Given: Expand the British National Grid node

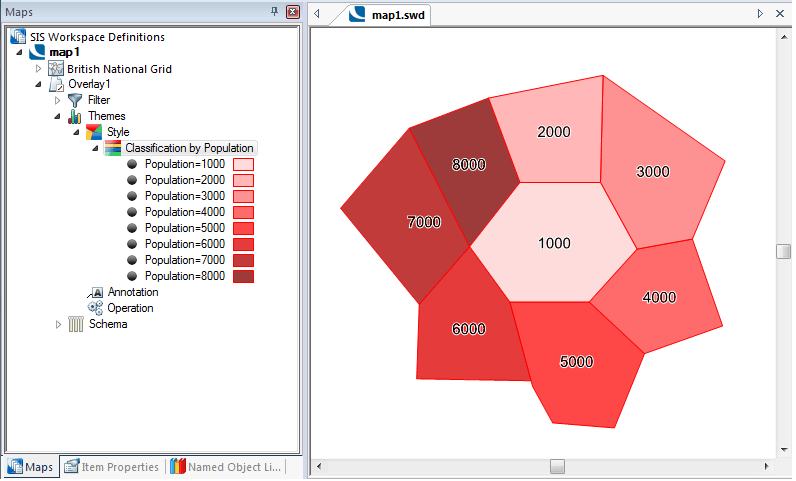Looking at the screenshot, I should pos(39,69).
